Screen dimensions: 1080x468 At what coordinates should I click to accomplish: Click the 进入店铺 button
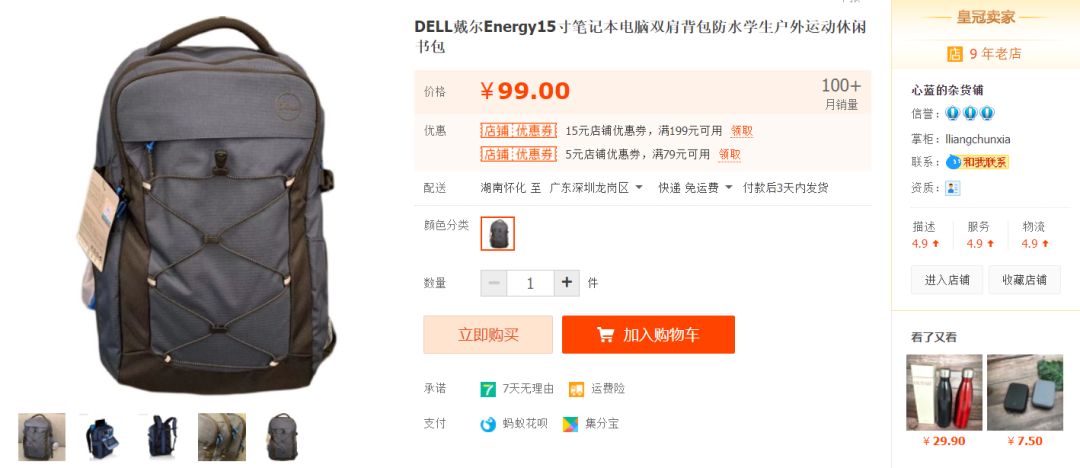947,280
